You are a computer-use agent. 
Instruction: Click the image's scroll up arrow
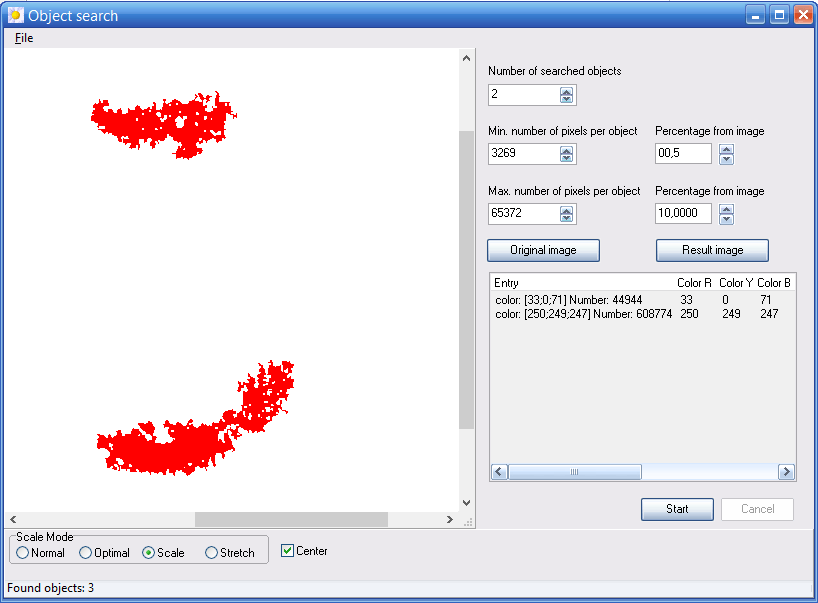pyautogui.click(x=466, y=58)
